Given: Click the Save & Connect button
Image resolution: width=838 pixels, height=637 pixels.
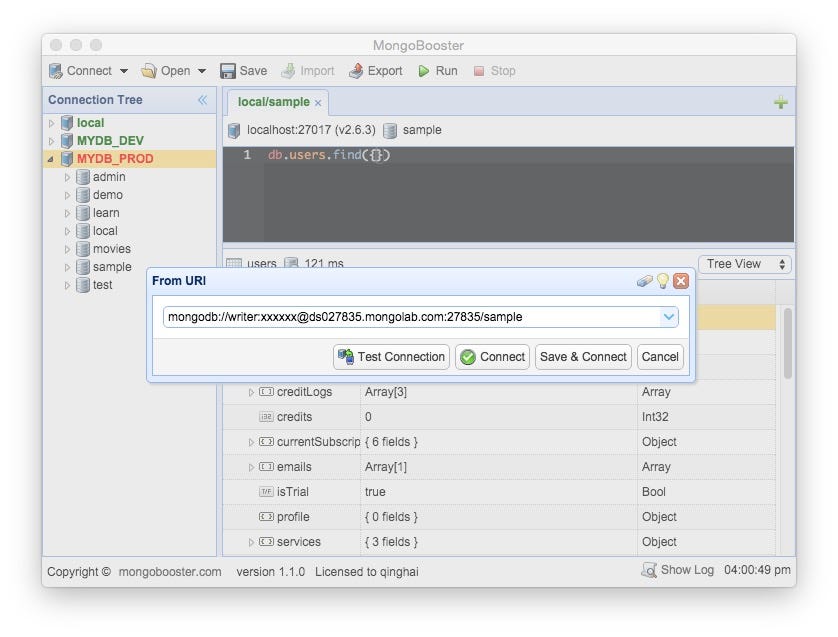Looking at the screenshot, I should (x=583, y=356).
